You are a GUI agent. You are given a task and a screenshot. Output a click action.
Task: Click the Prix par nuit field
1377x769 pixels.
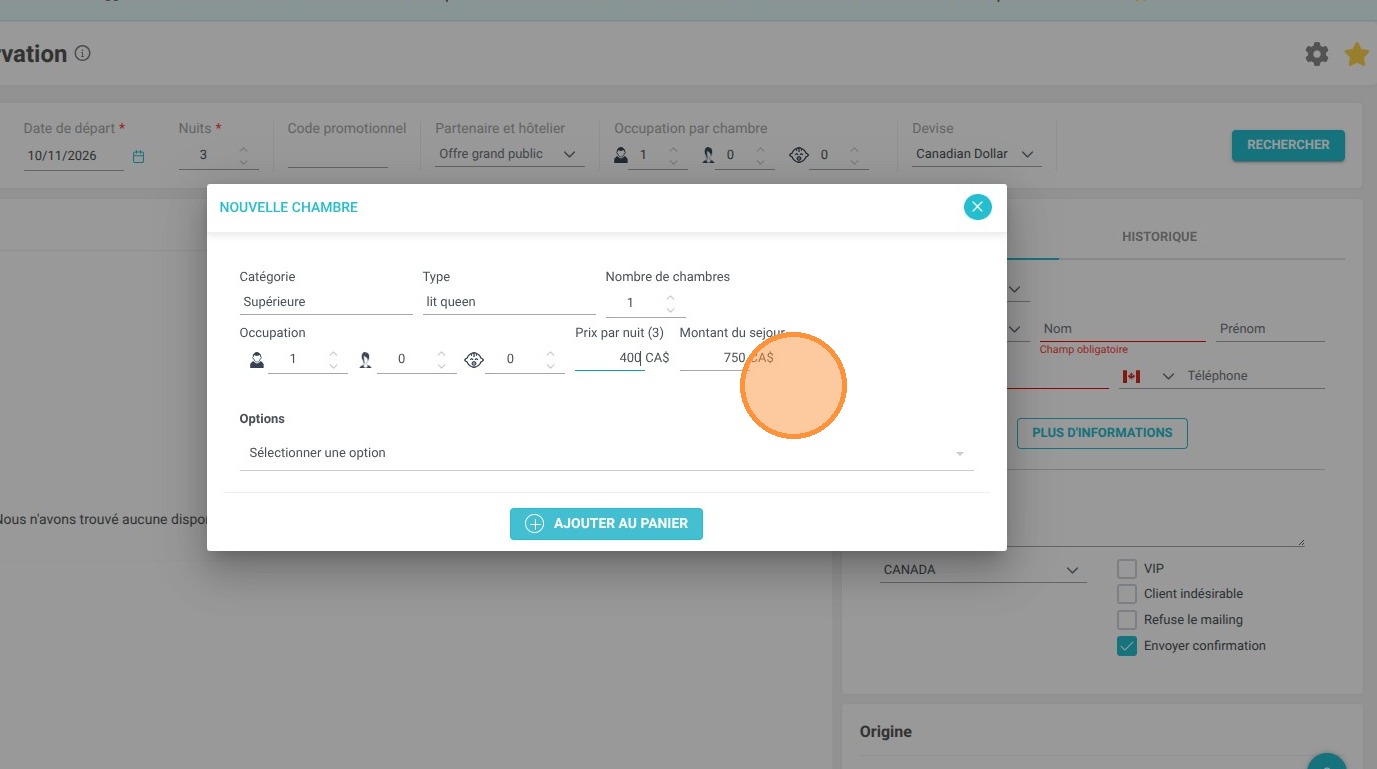pos(609,358)
